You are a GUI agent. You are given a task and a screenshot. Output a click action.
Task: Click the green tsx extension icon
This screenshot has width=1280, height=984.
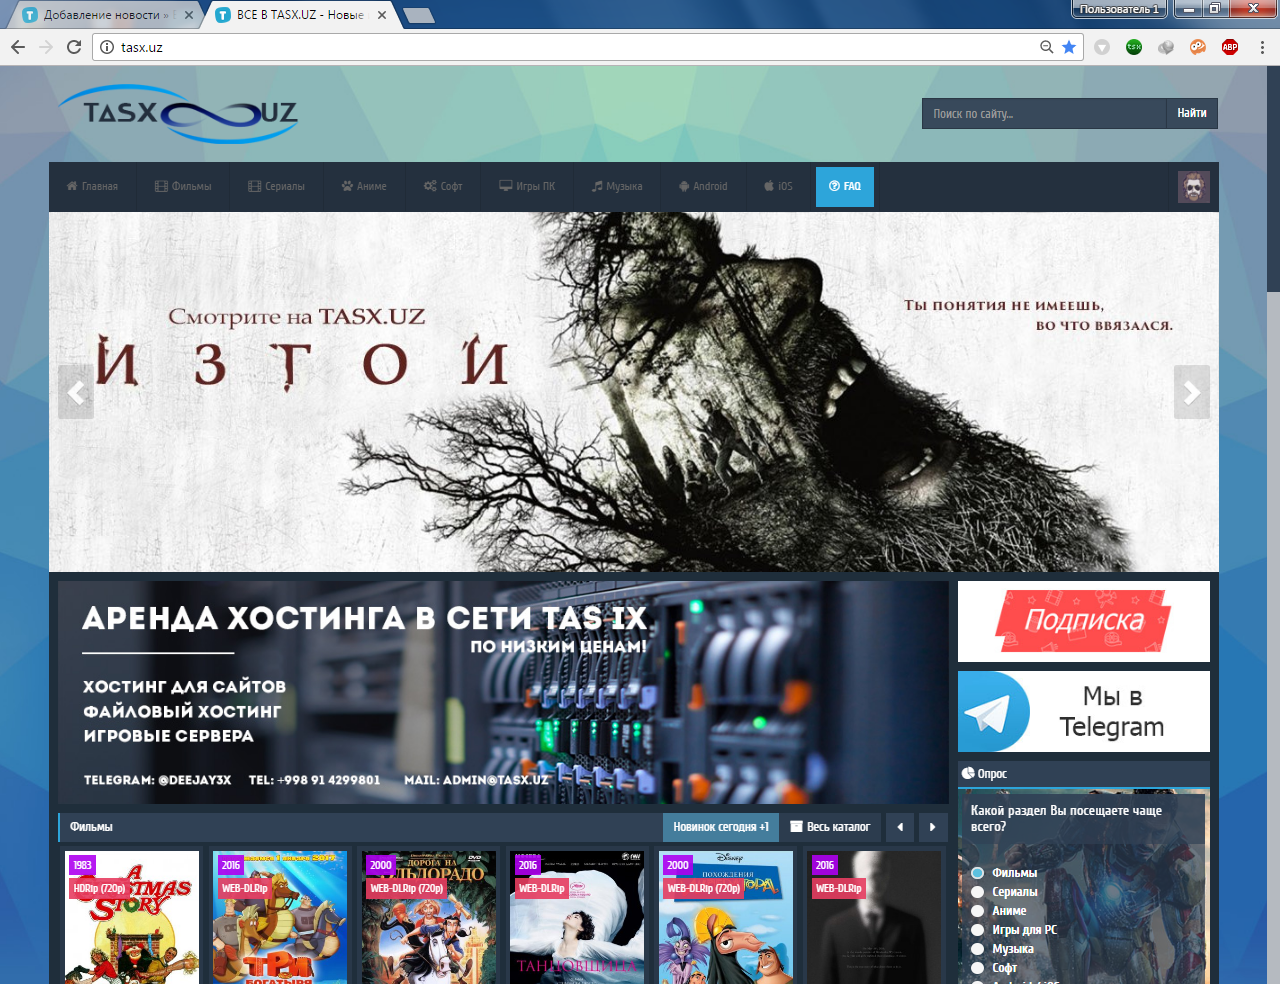1134,47
